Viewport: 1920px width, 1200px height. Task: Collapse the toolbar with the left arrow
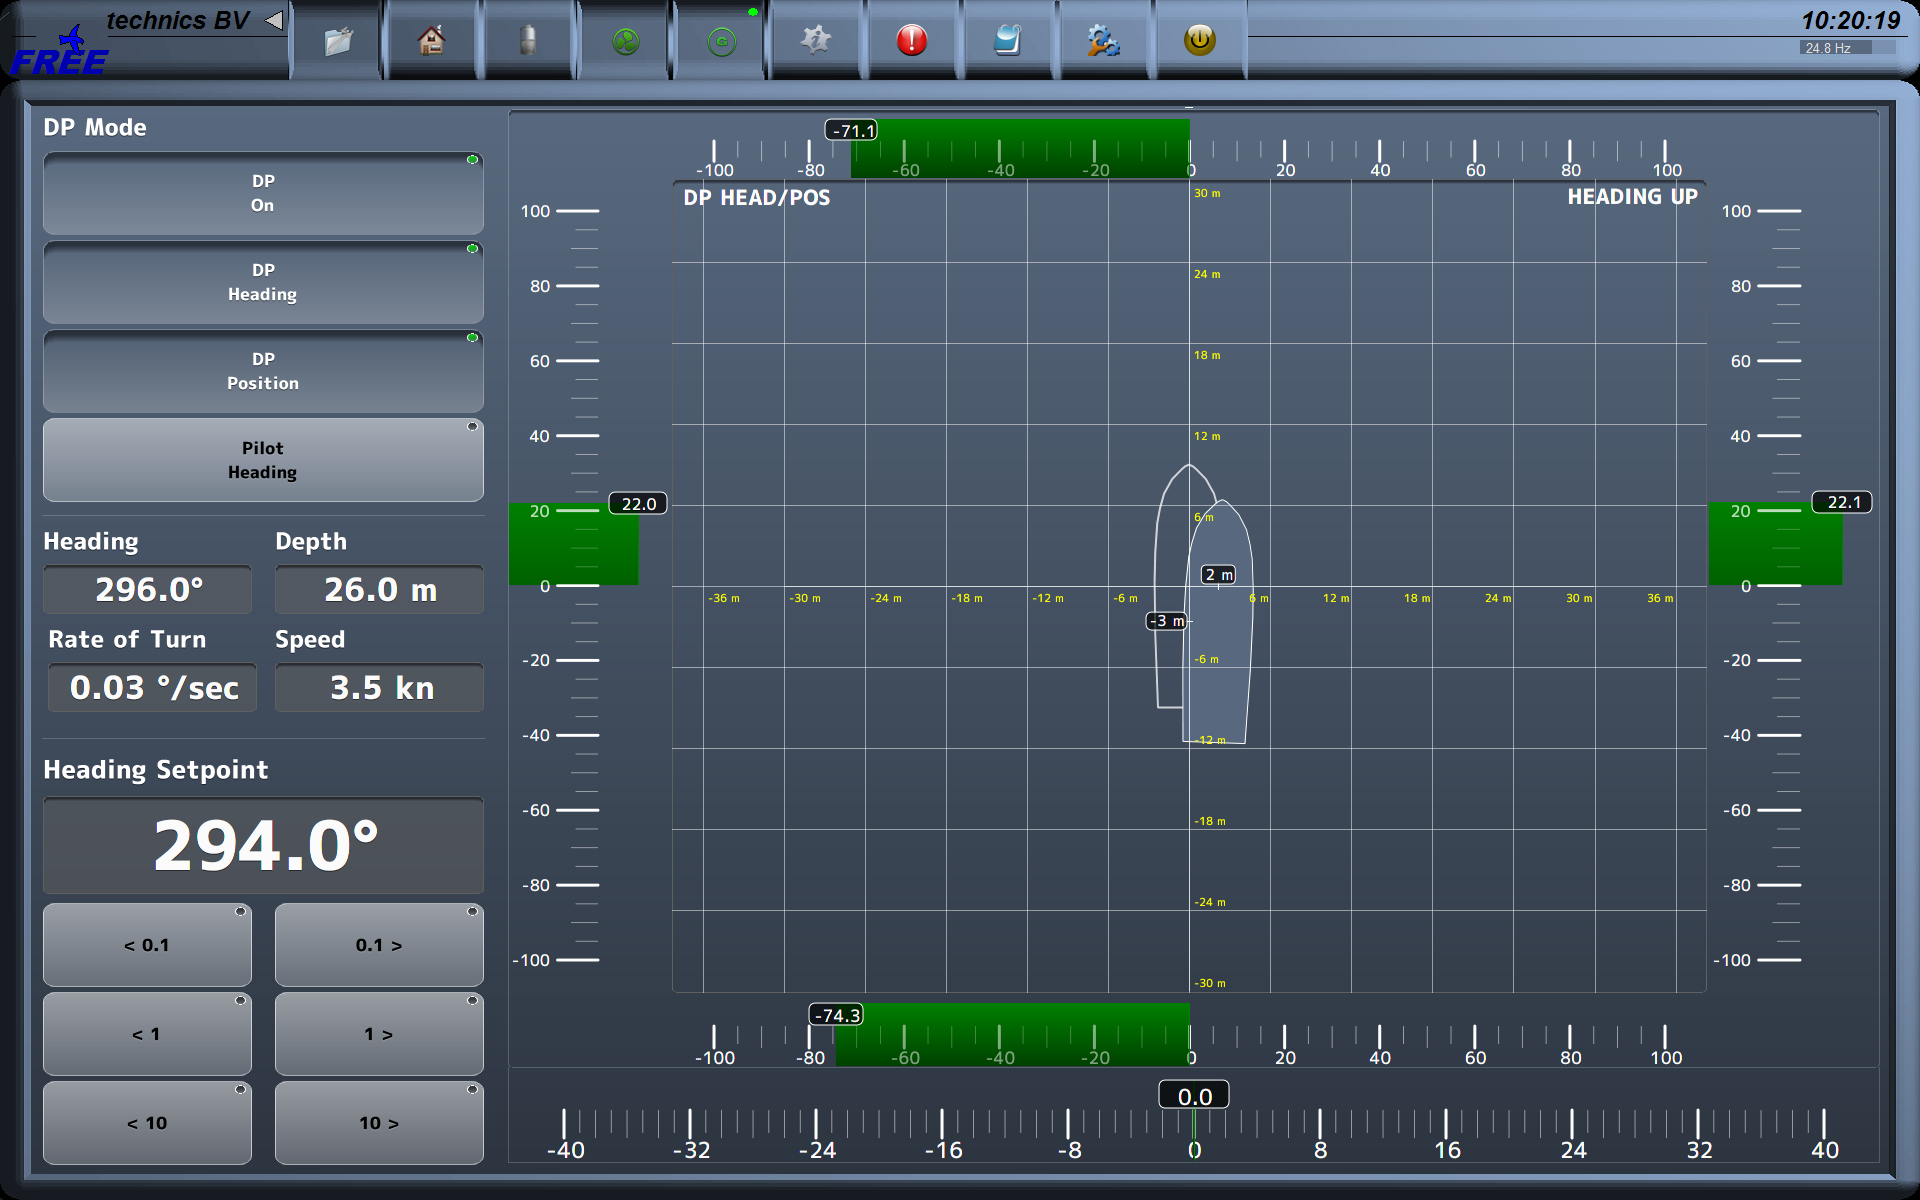(274, 20)
